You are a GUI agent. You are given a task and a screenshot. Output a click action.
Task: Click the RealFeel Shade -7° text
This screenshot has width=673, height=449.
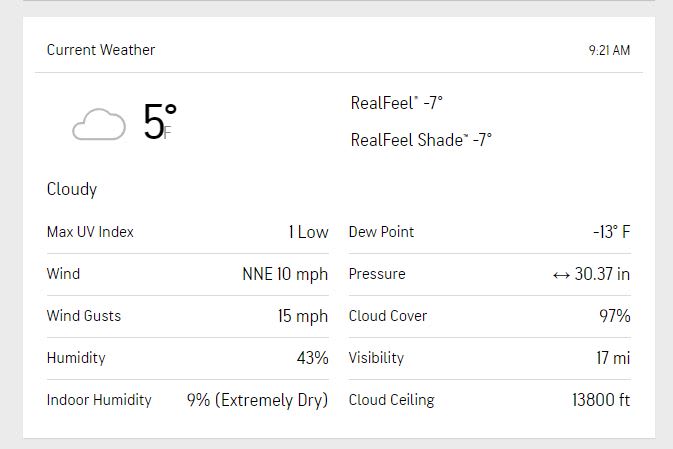421,140
